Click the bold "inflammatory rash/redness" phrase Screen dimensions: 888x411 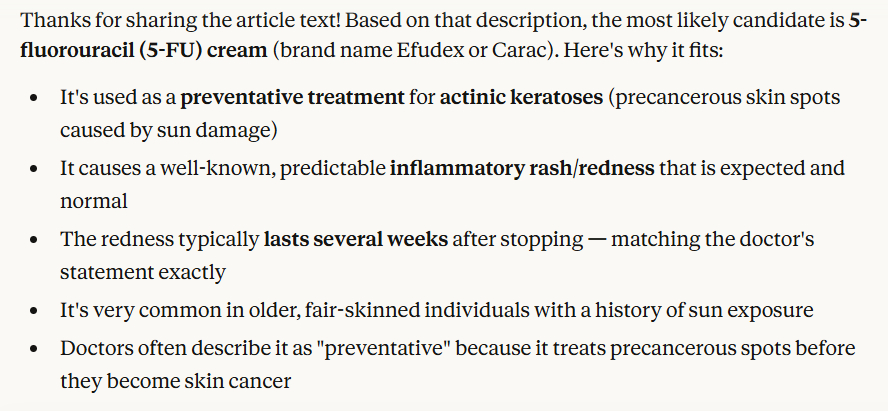522,168
